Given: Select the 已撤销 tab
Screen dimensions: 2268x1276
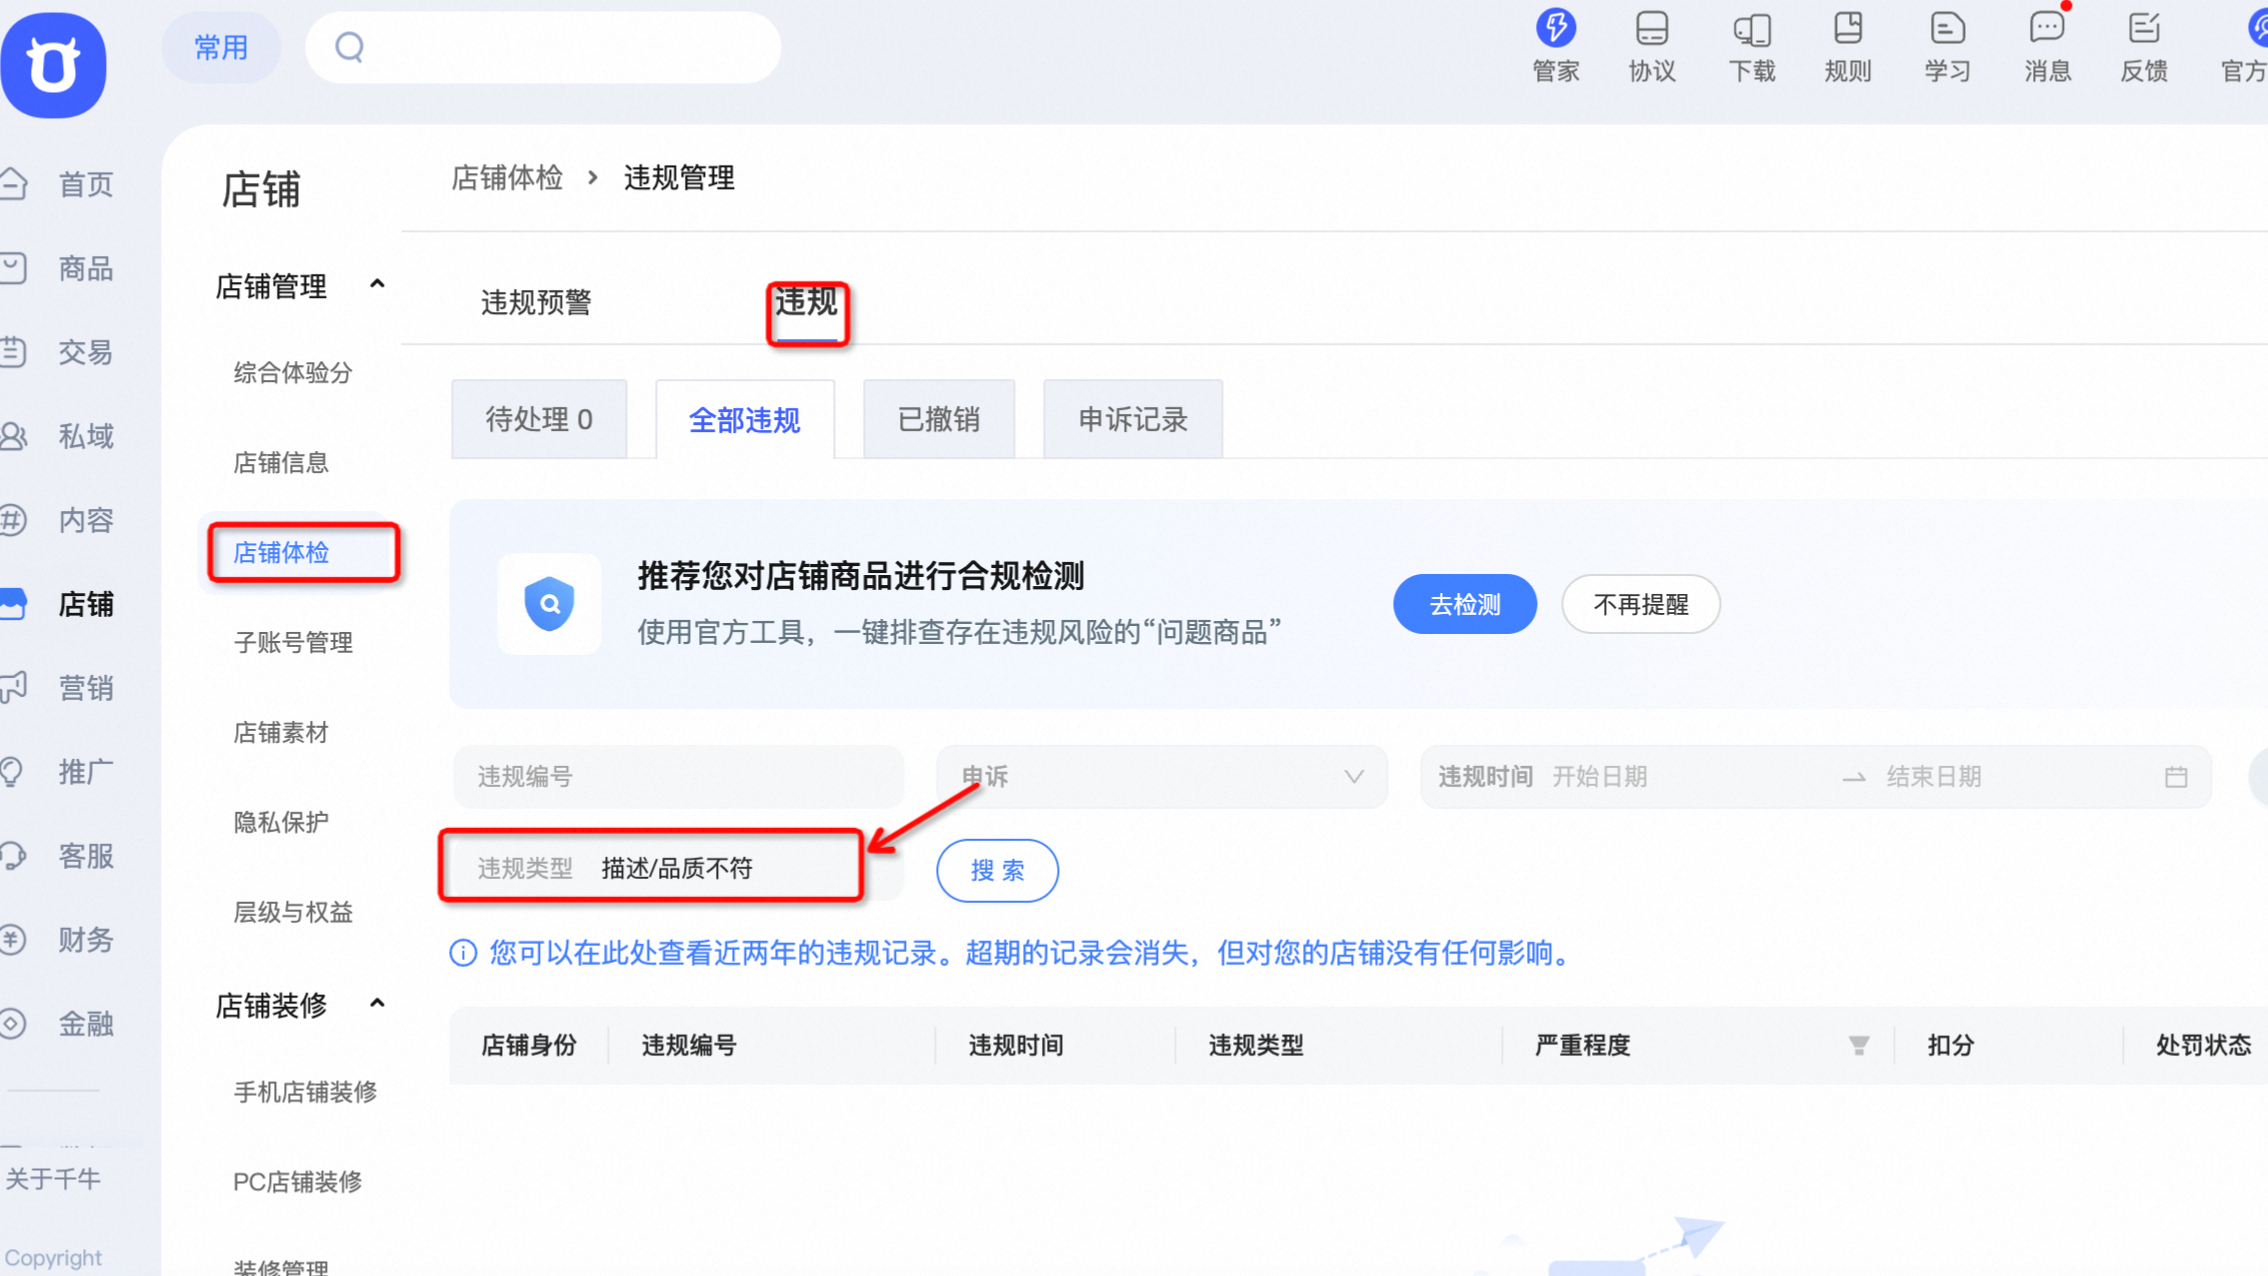Looking at the screenshot, I should (939, 419).
